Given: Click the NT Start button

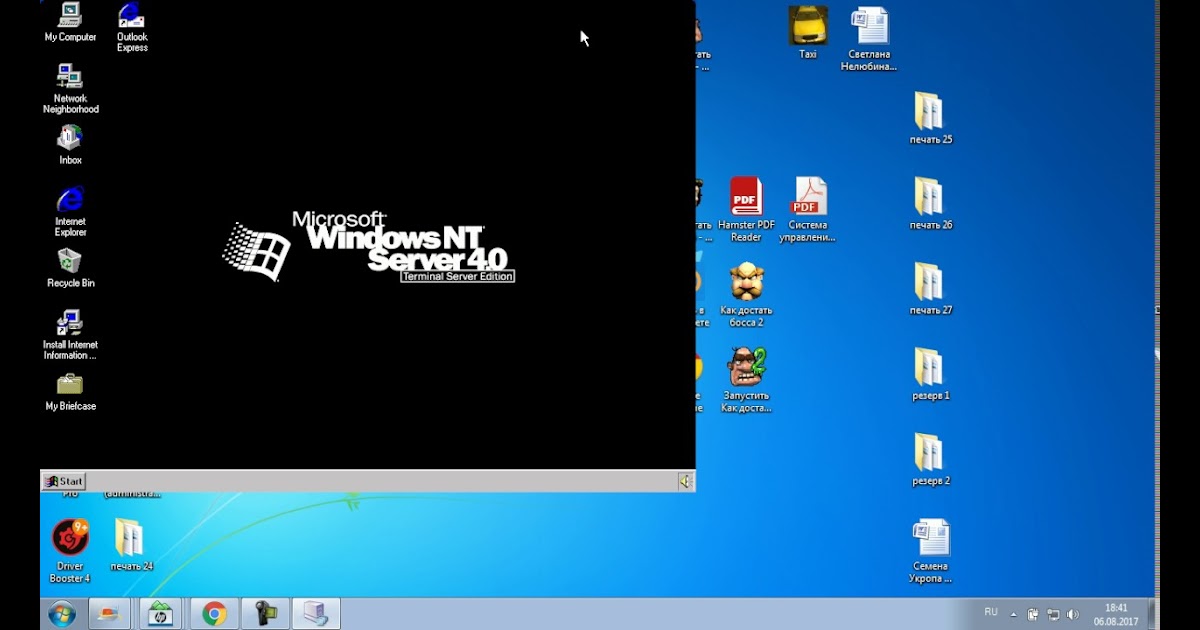Looking at the screenshot, I should 63,481.
